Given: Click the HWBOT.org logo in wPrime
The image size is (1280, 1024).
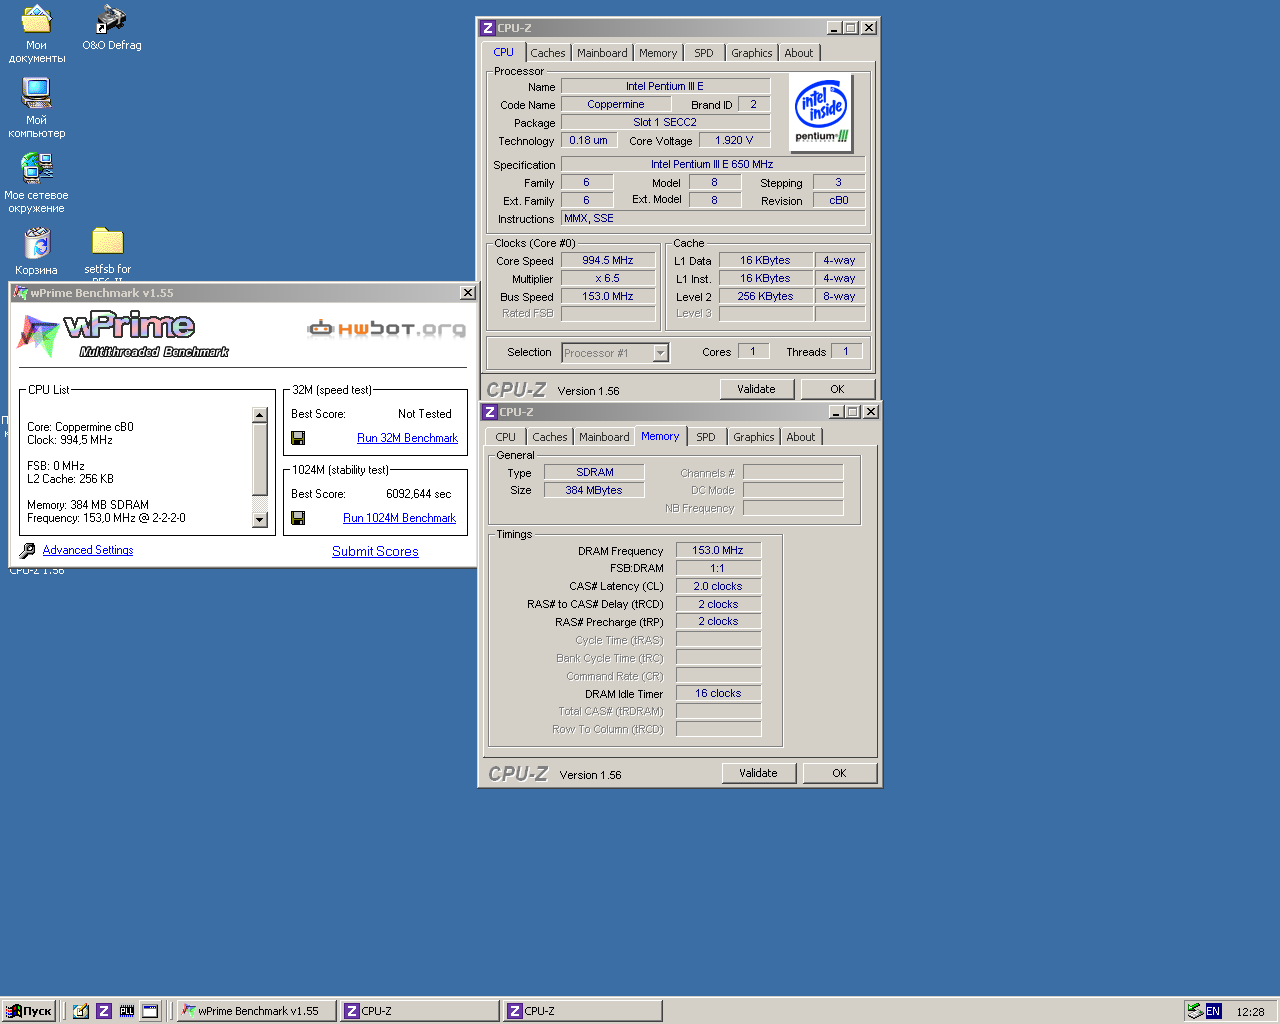Looking at the screenshot, I should 386,328.
